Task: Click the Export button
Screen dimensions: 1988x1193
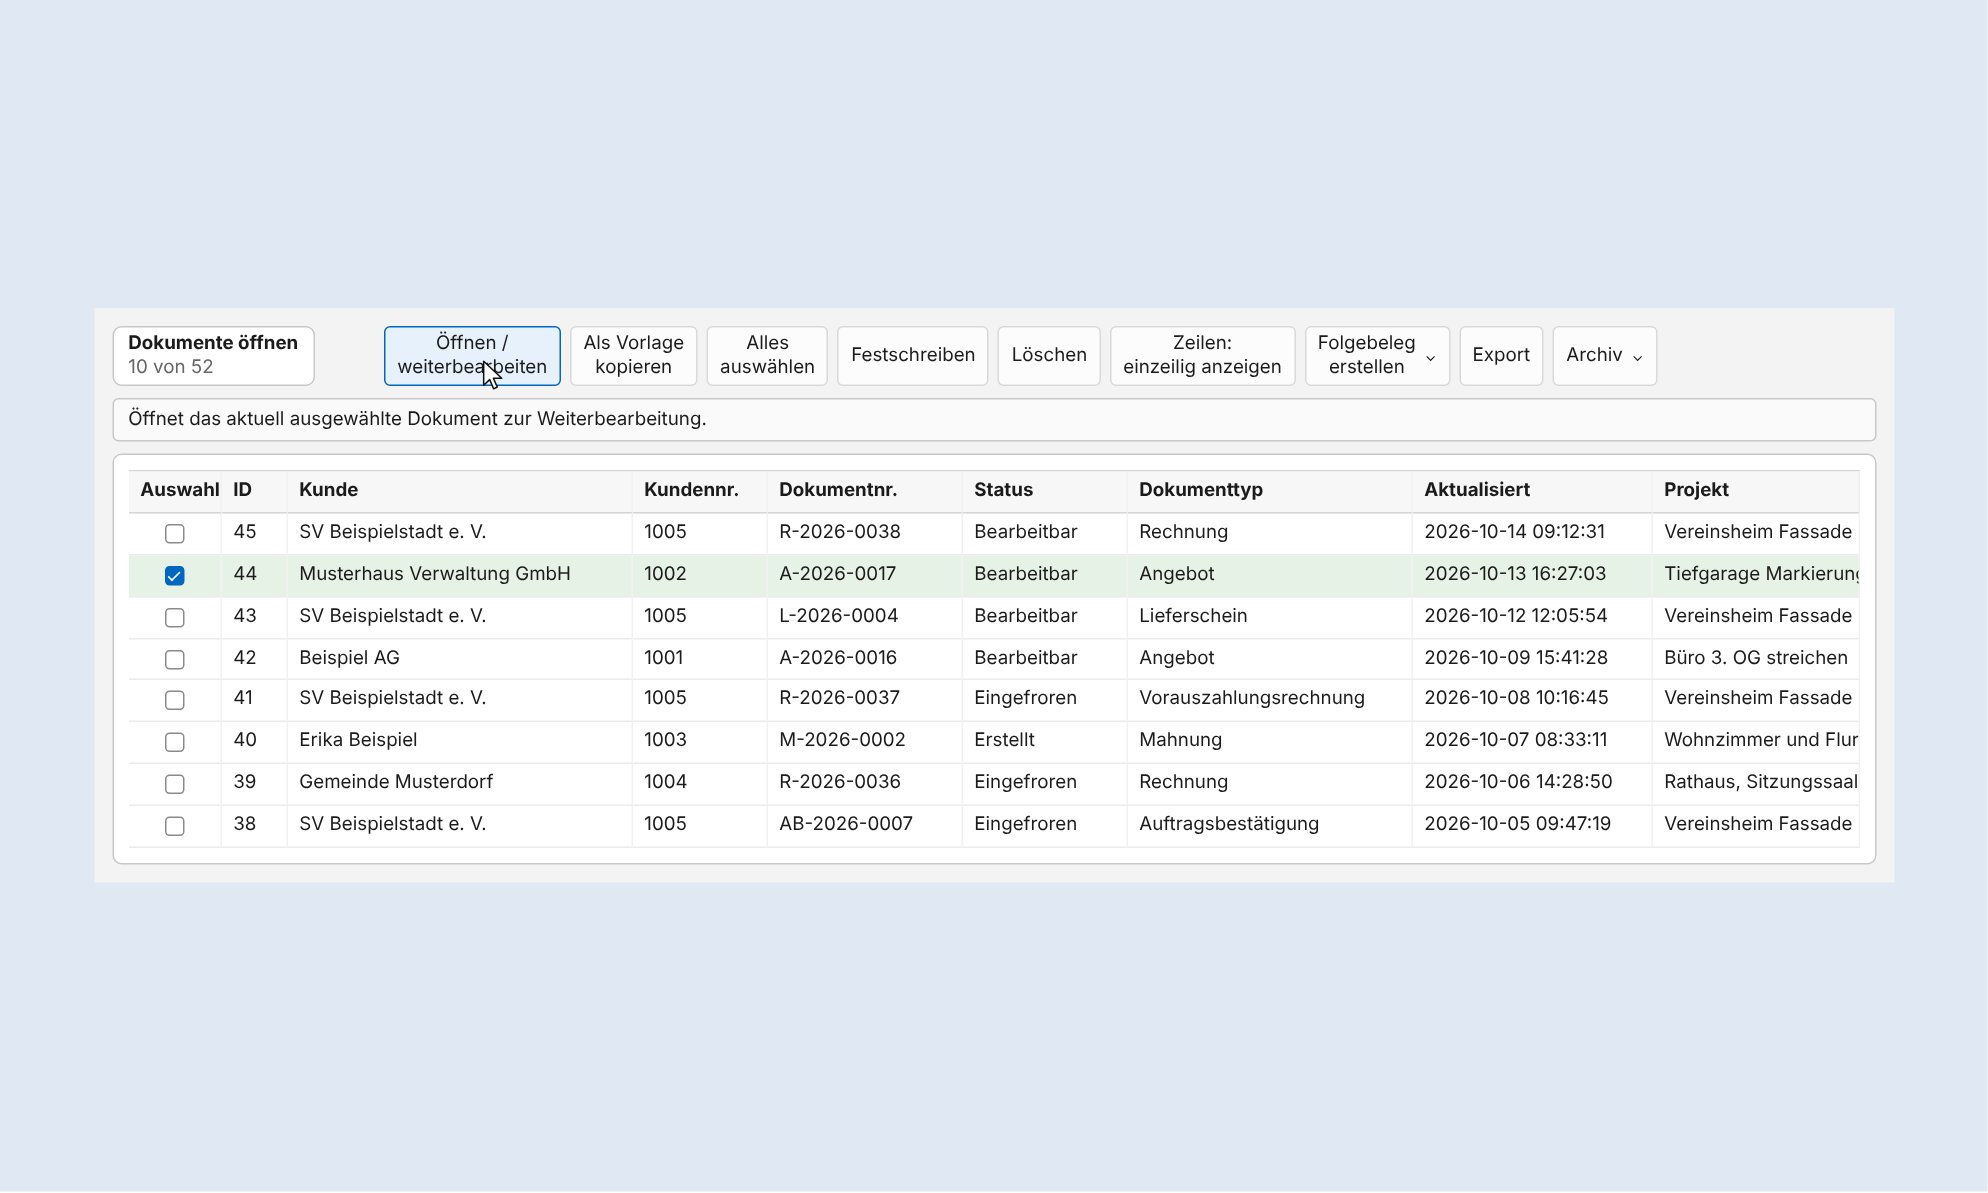Action: click(x=1501, y=355)
